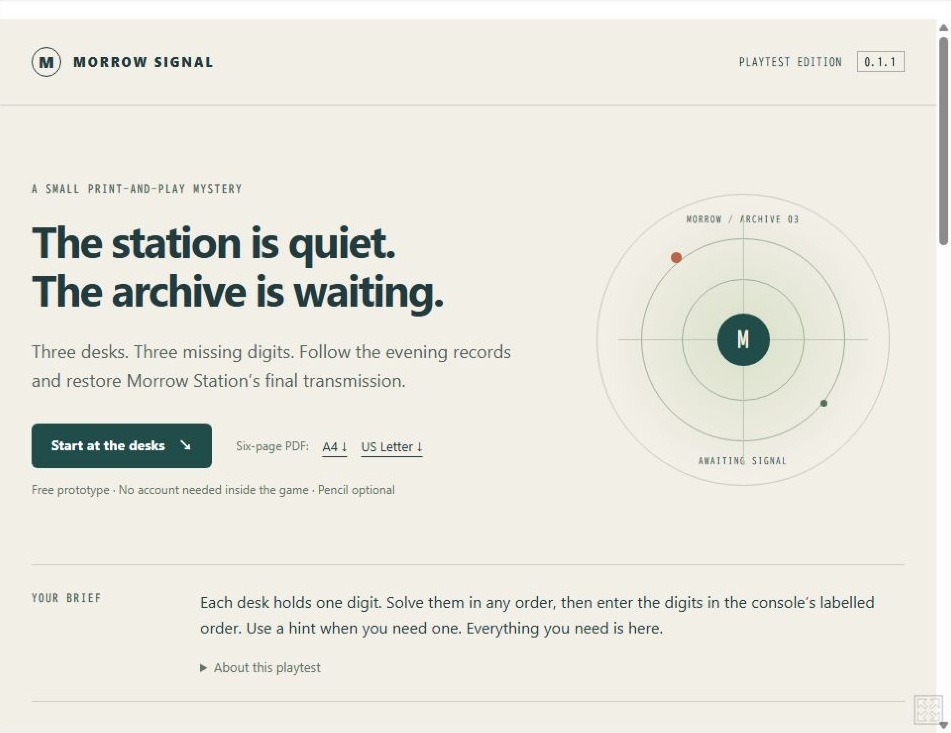Click the small green dot on radar orbit

click(x=824, y=403)
